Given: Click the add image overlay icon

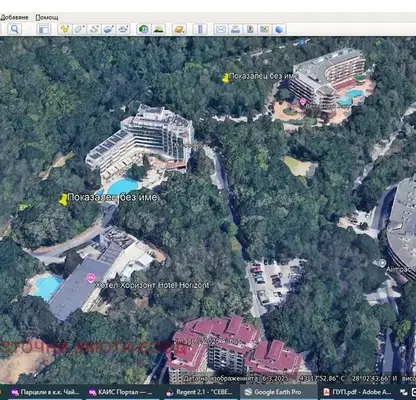Looking at the screenshot, I should (109, 29).
